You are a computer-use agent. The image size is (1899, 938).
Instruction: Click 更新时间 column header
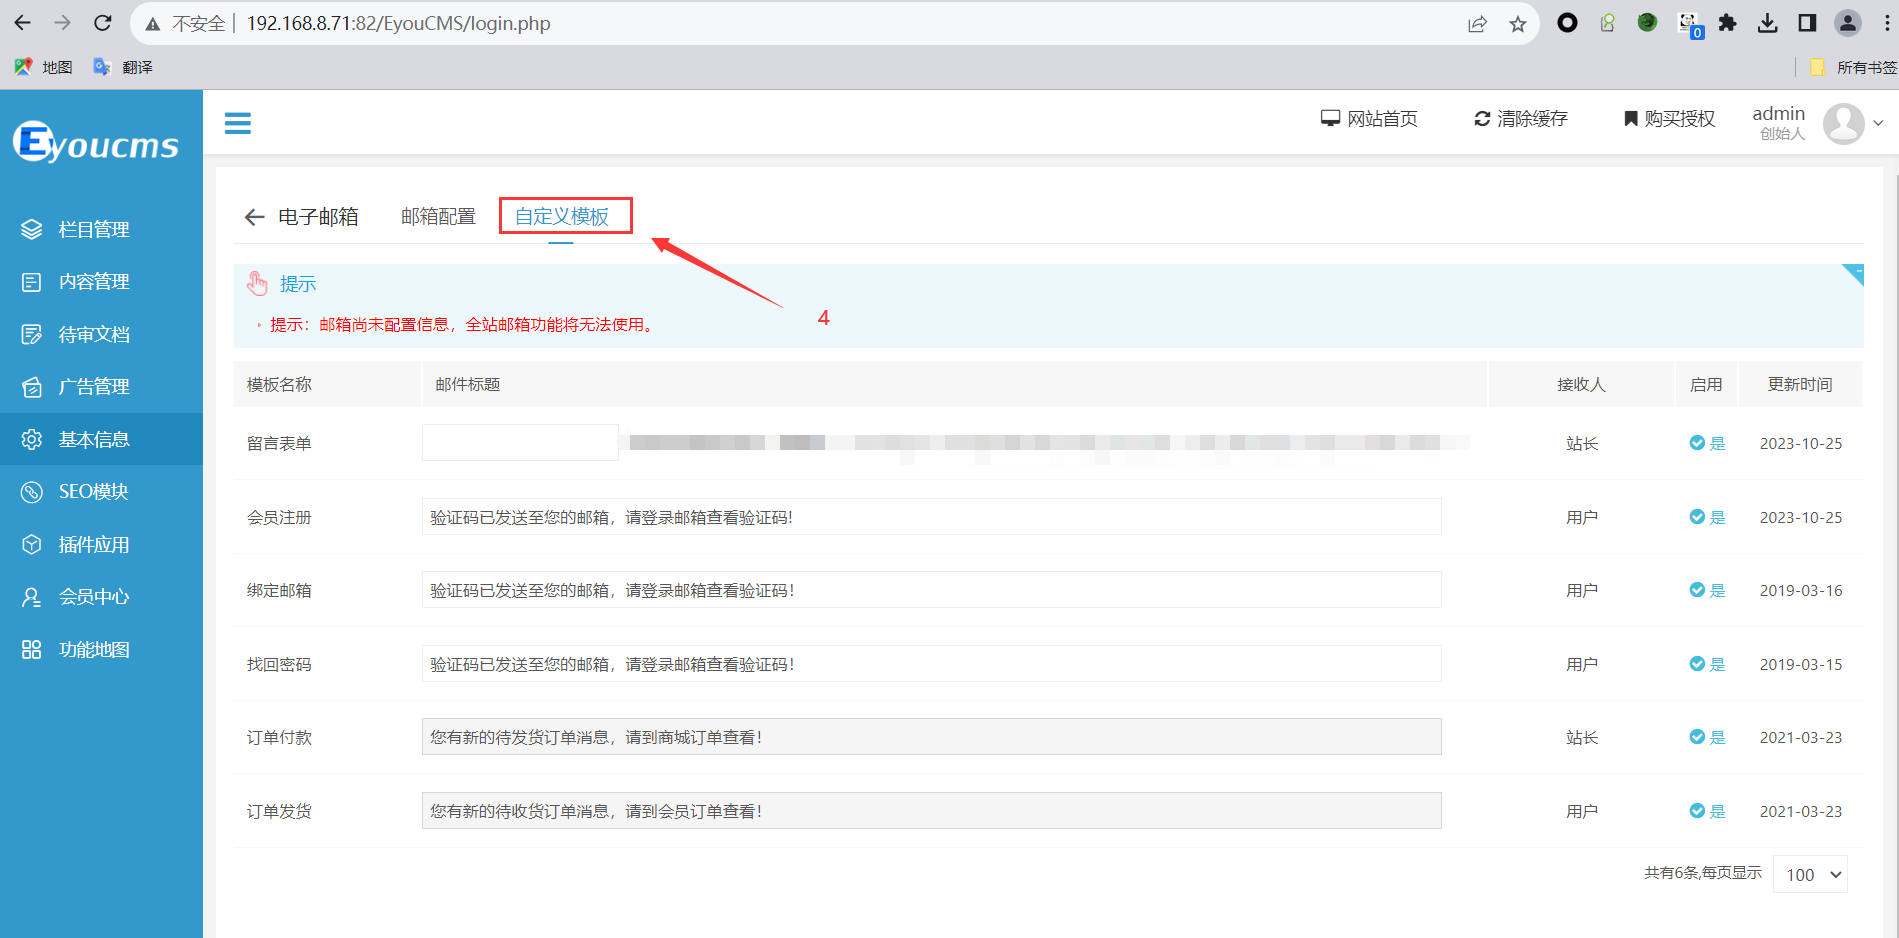tap(1800, 385)
